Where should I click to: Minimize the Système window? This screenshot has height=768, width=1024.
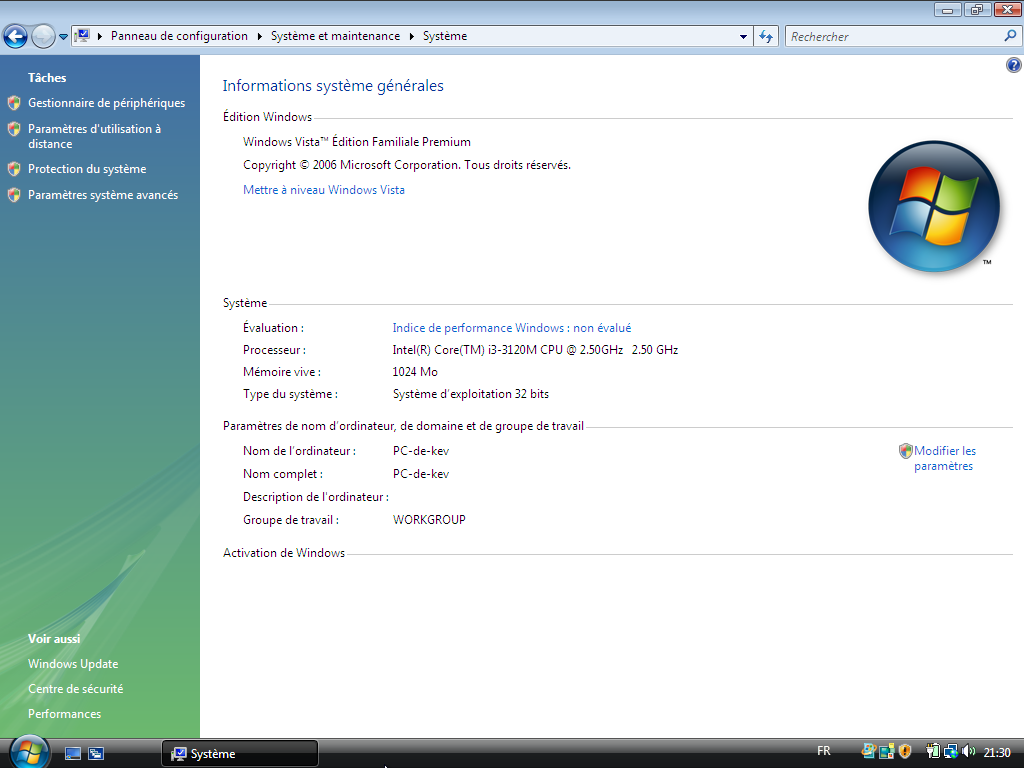pyautogui.click(x=947, y=9)
